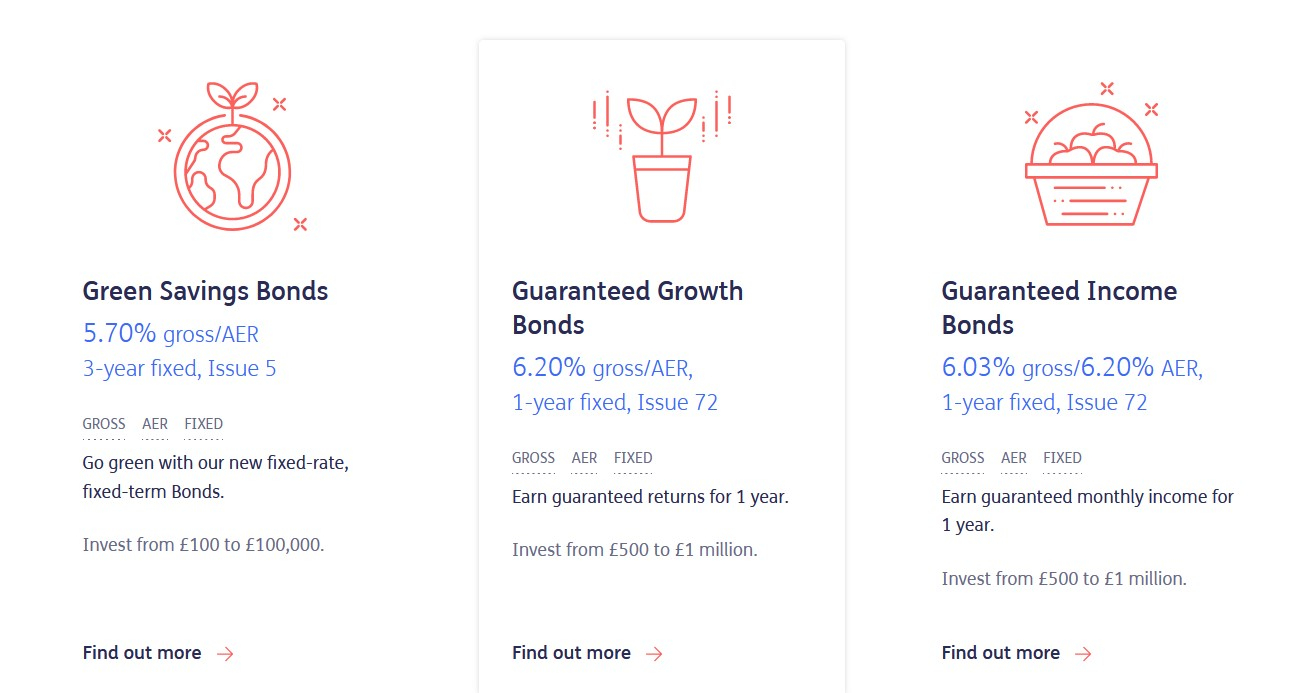Show GROSS definition under Guaranteed Growth Bonds

click(533, 458)
